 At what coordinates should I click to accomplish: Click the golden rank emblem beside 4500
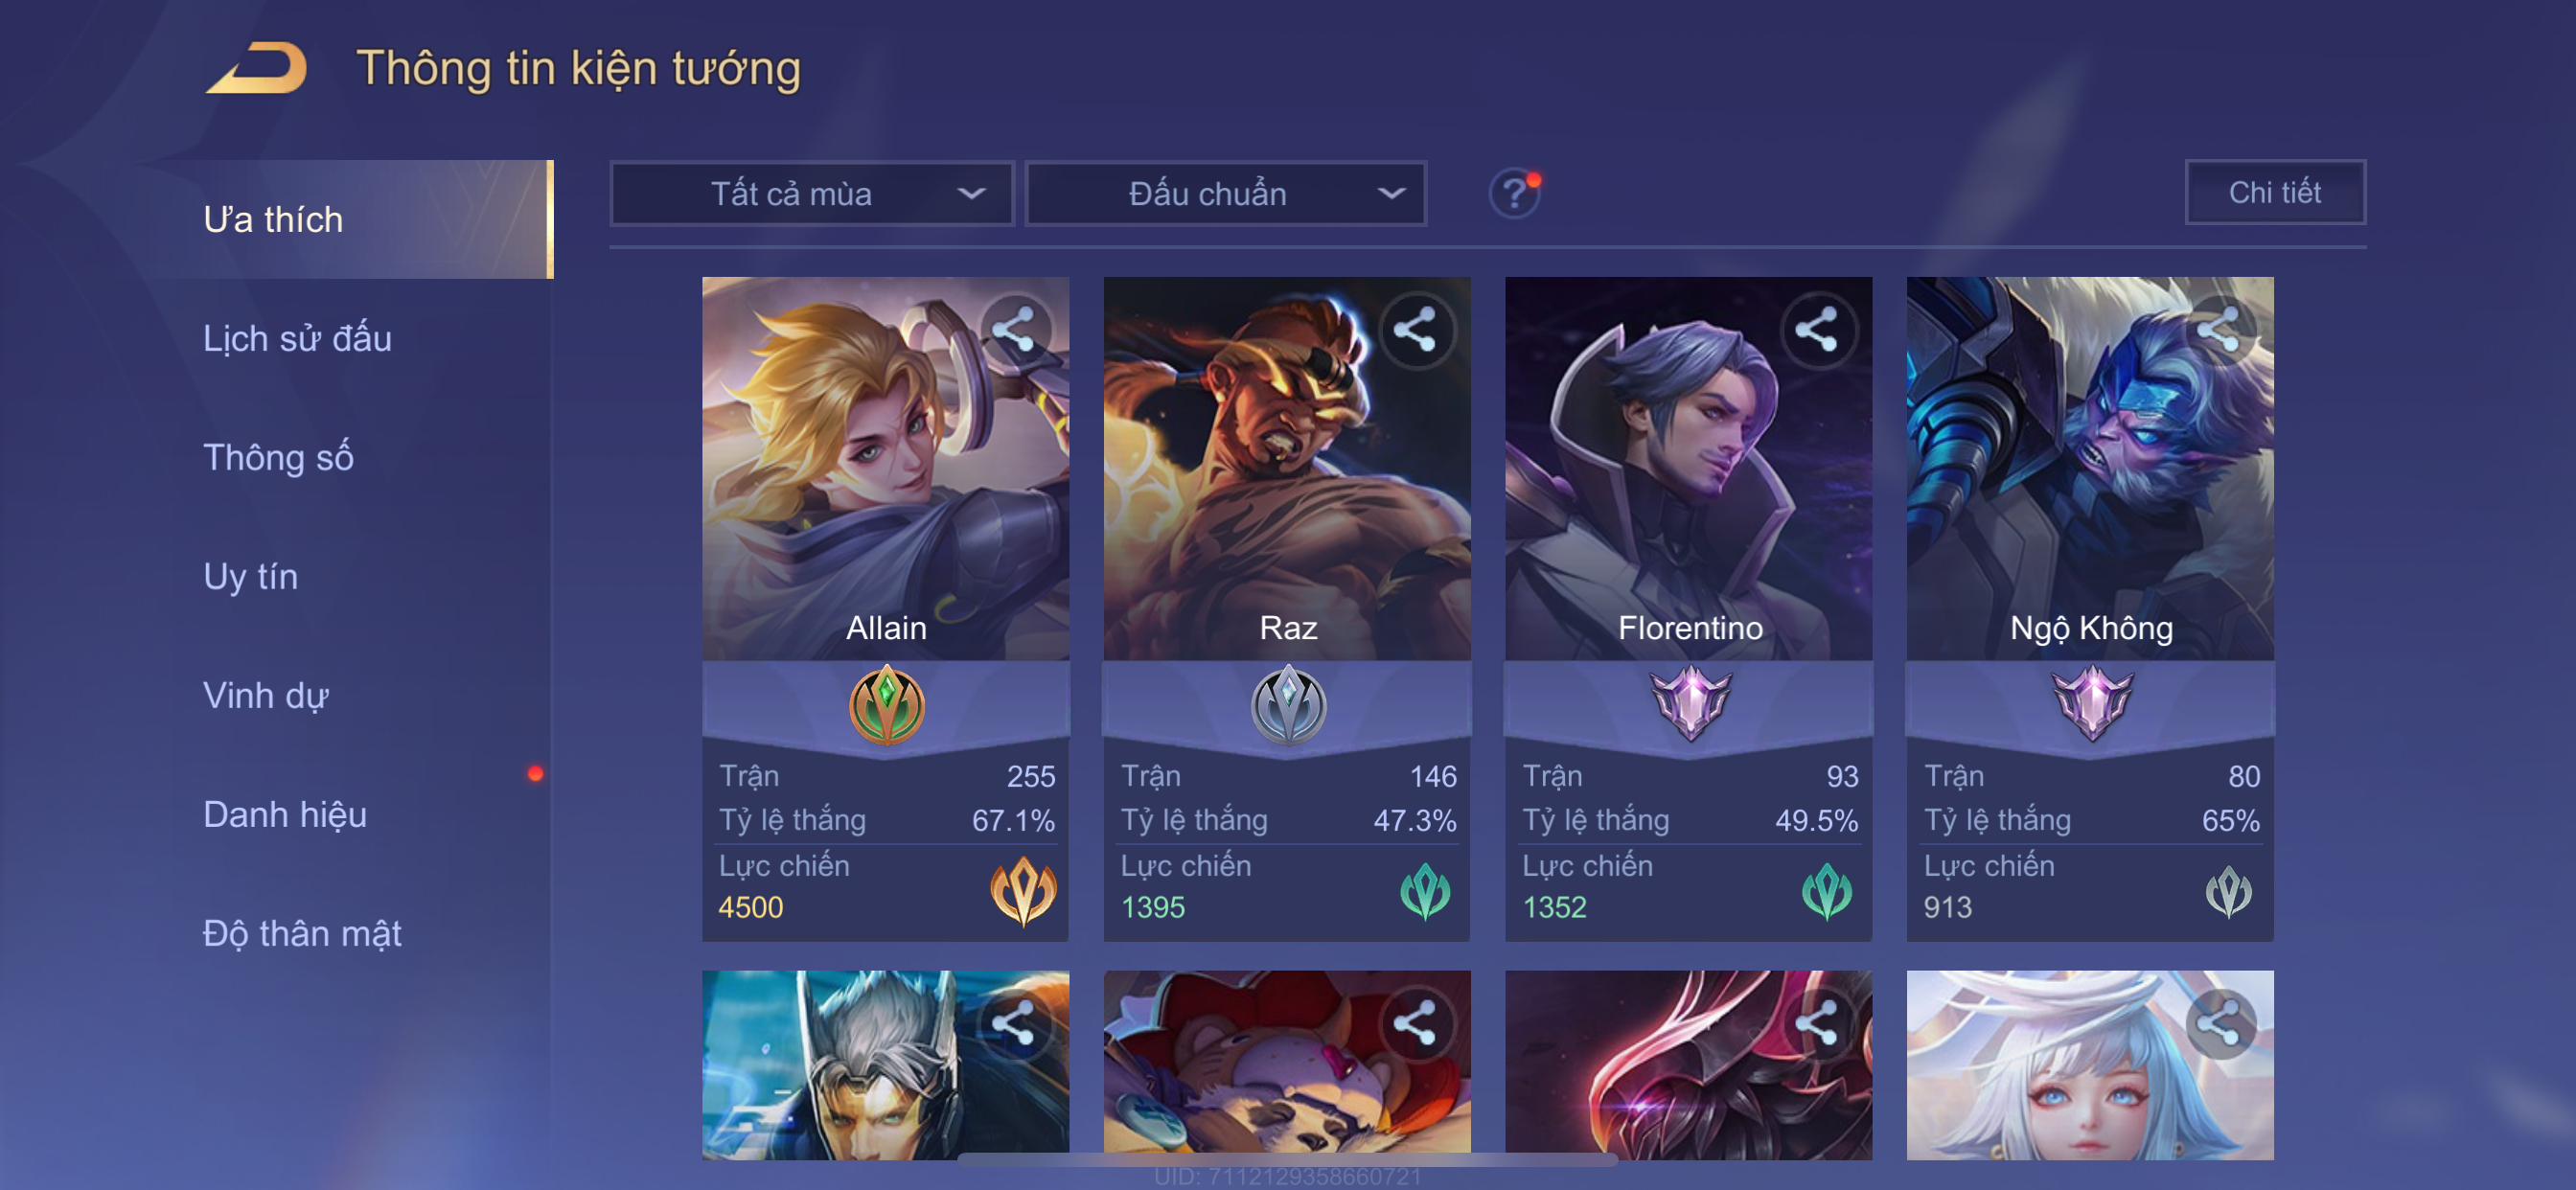(x=1023, y=889)
